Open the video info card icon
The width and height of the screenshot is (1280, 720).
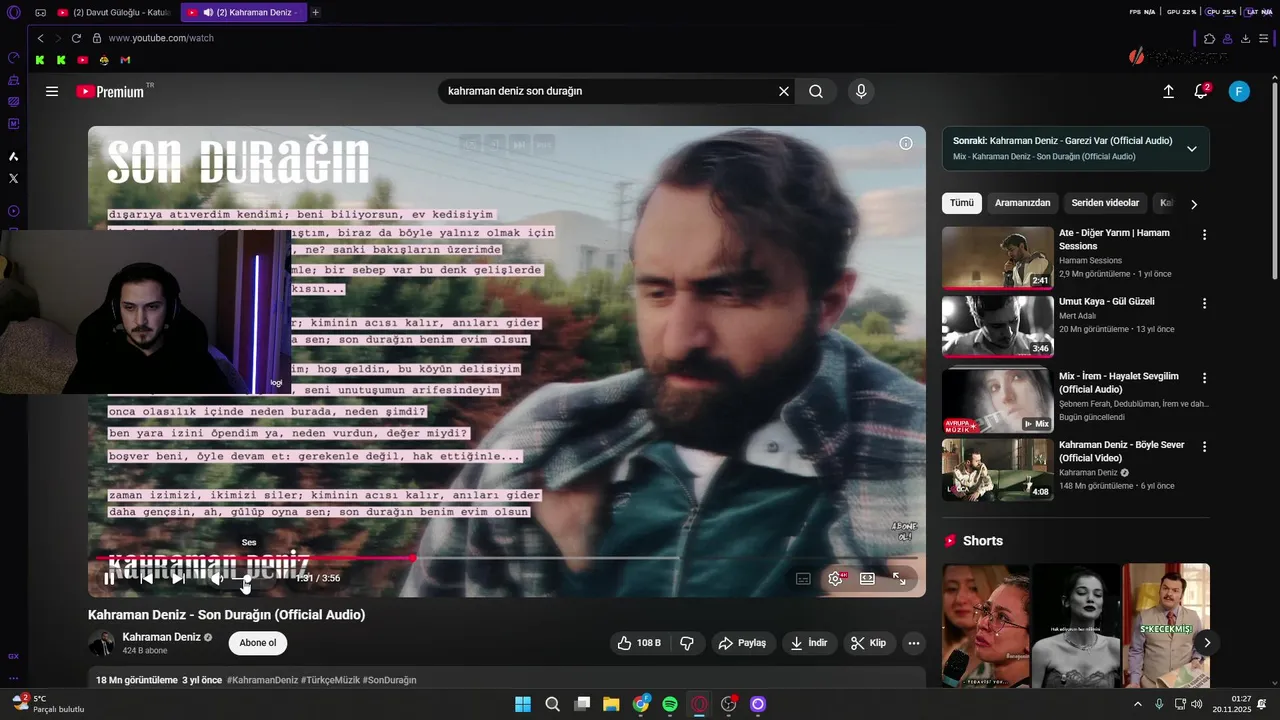coord(906,143)
